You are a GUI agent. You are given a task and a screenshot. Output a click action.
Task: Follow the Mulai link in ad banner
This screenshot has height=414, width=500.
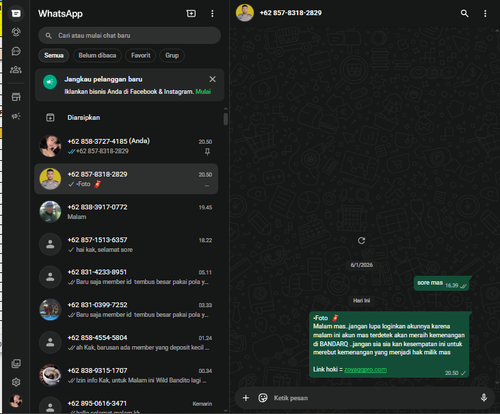click(x=203, y=91)
